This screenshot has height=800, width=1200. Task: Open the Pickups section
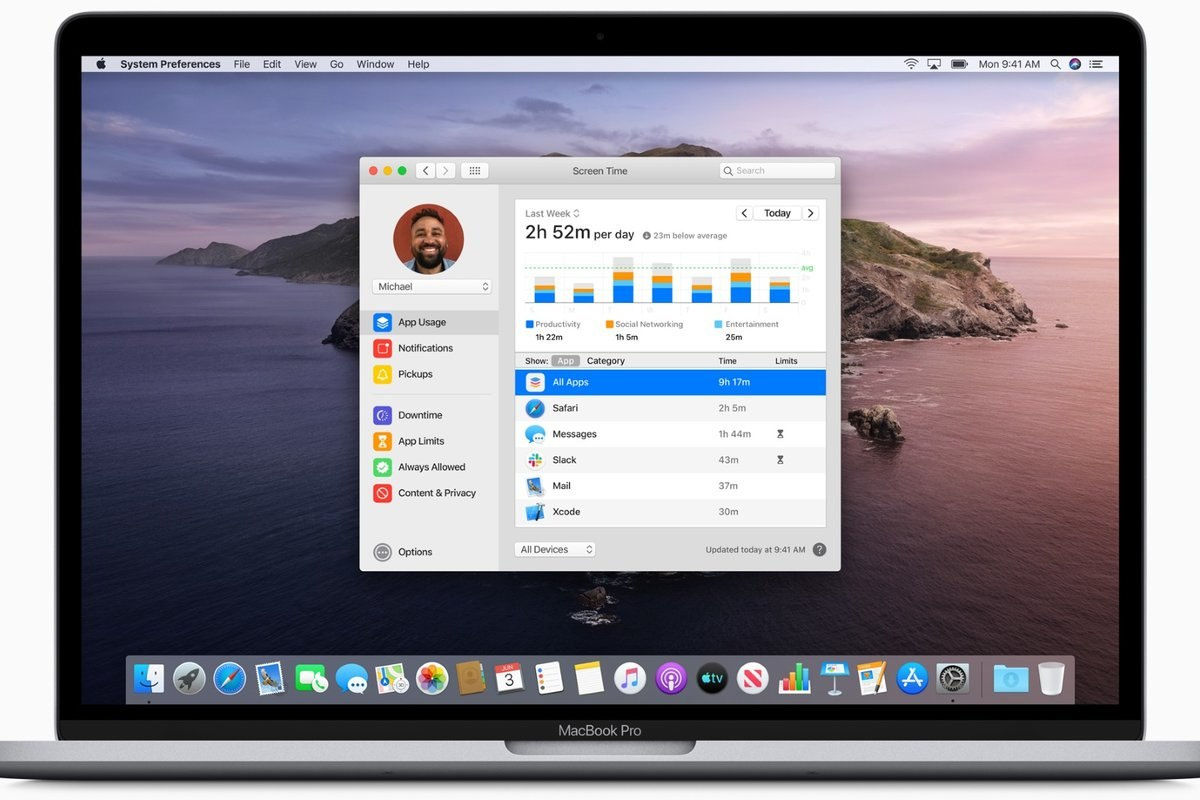tap(414, 374)
